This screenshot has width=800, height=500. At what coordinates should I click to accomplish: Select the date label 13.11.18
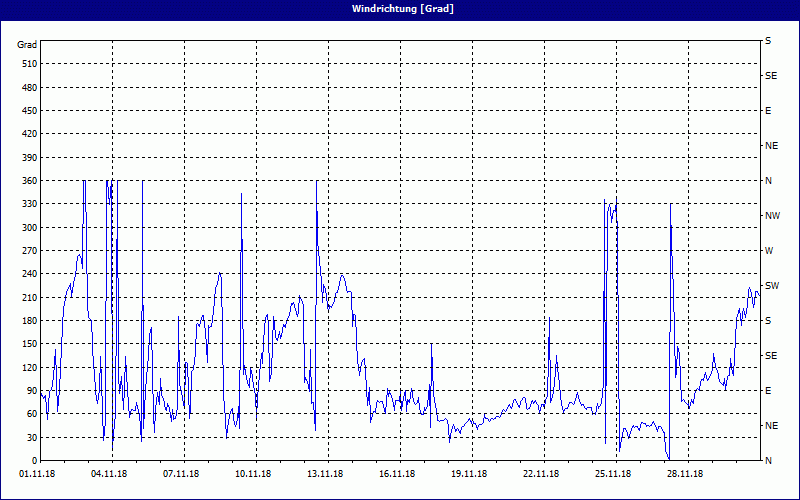click(324, 474)
